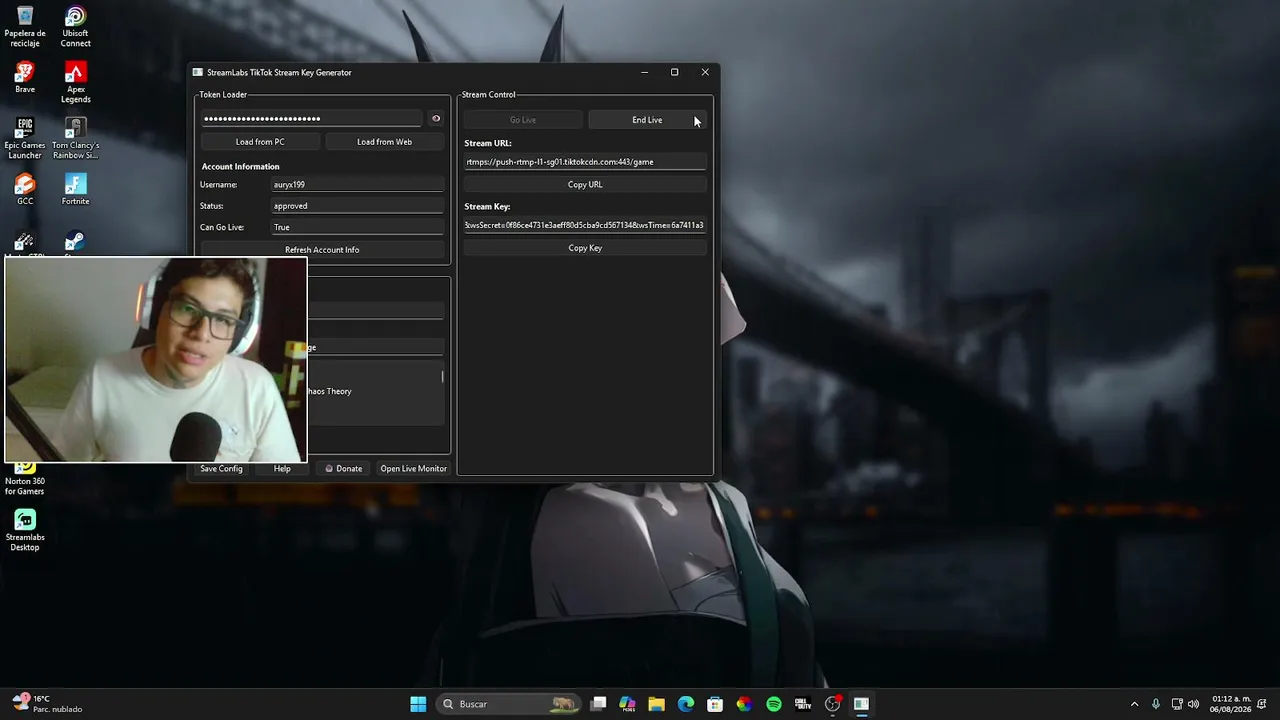
Task: Click the masked token input field
Action: click(x=312, y=119)
